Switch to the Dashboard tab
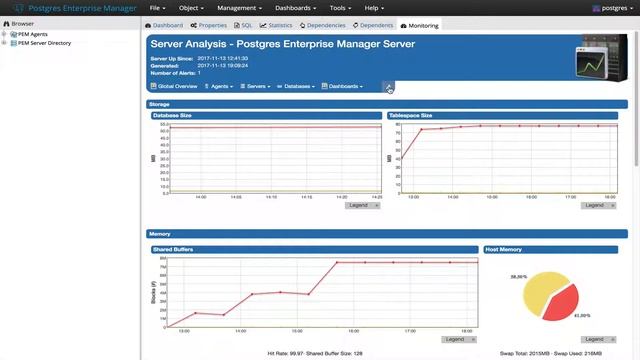 164,25
